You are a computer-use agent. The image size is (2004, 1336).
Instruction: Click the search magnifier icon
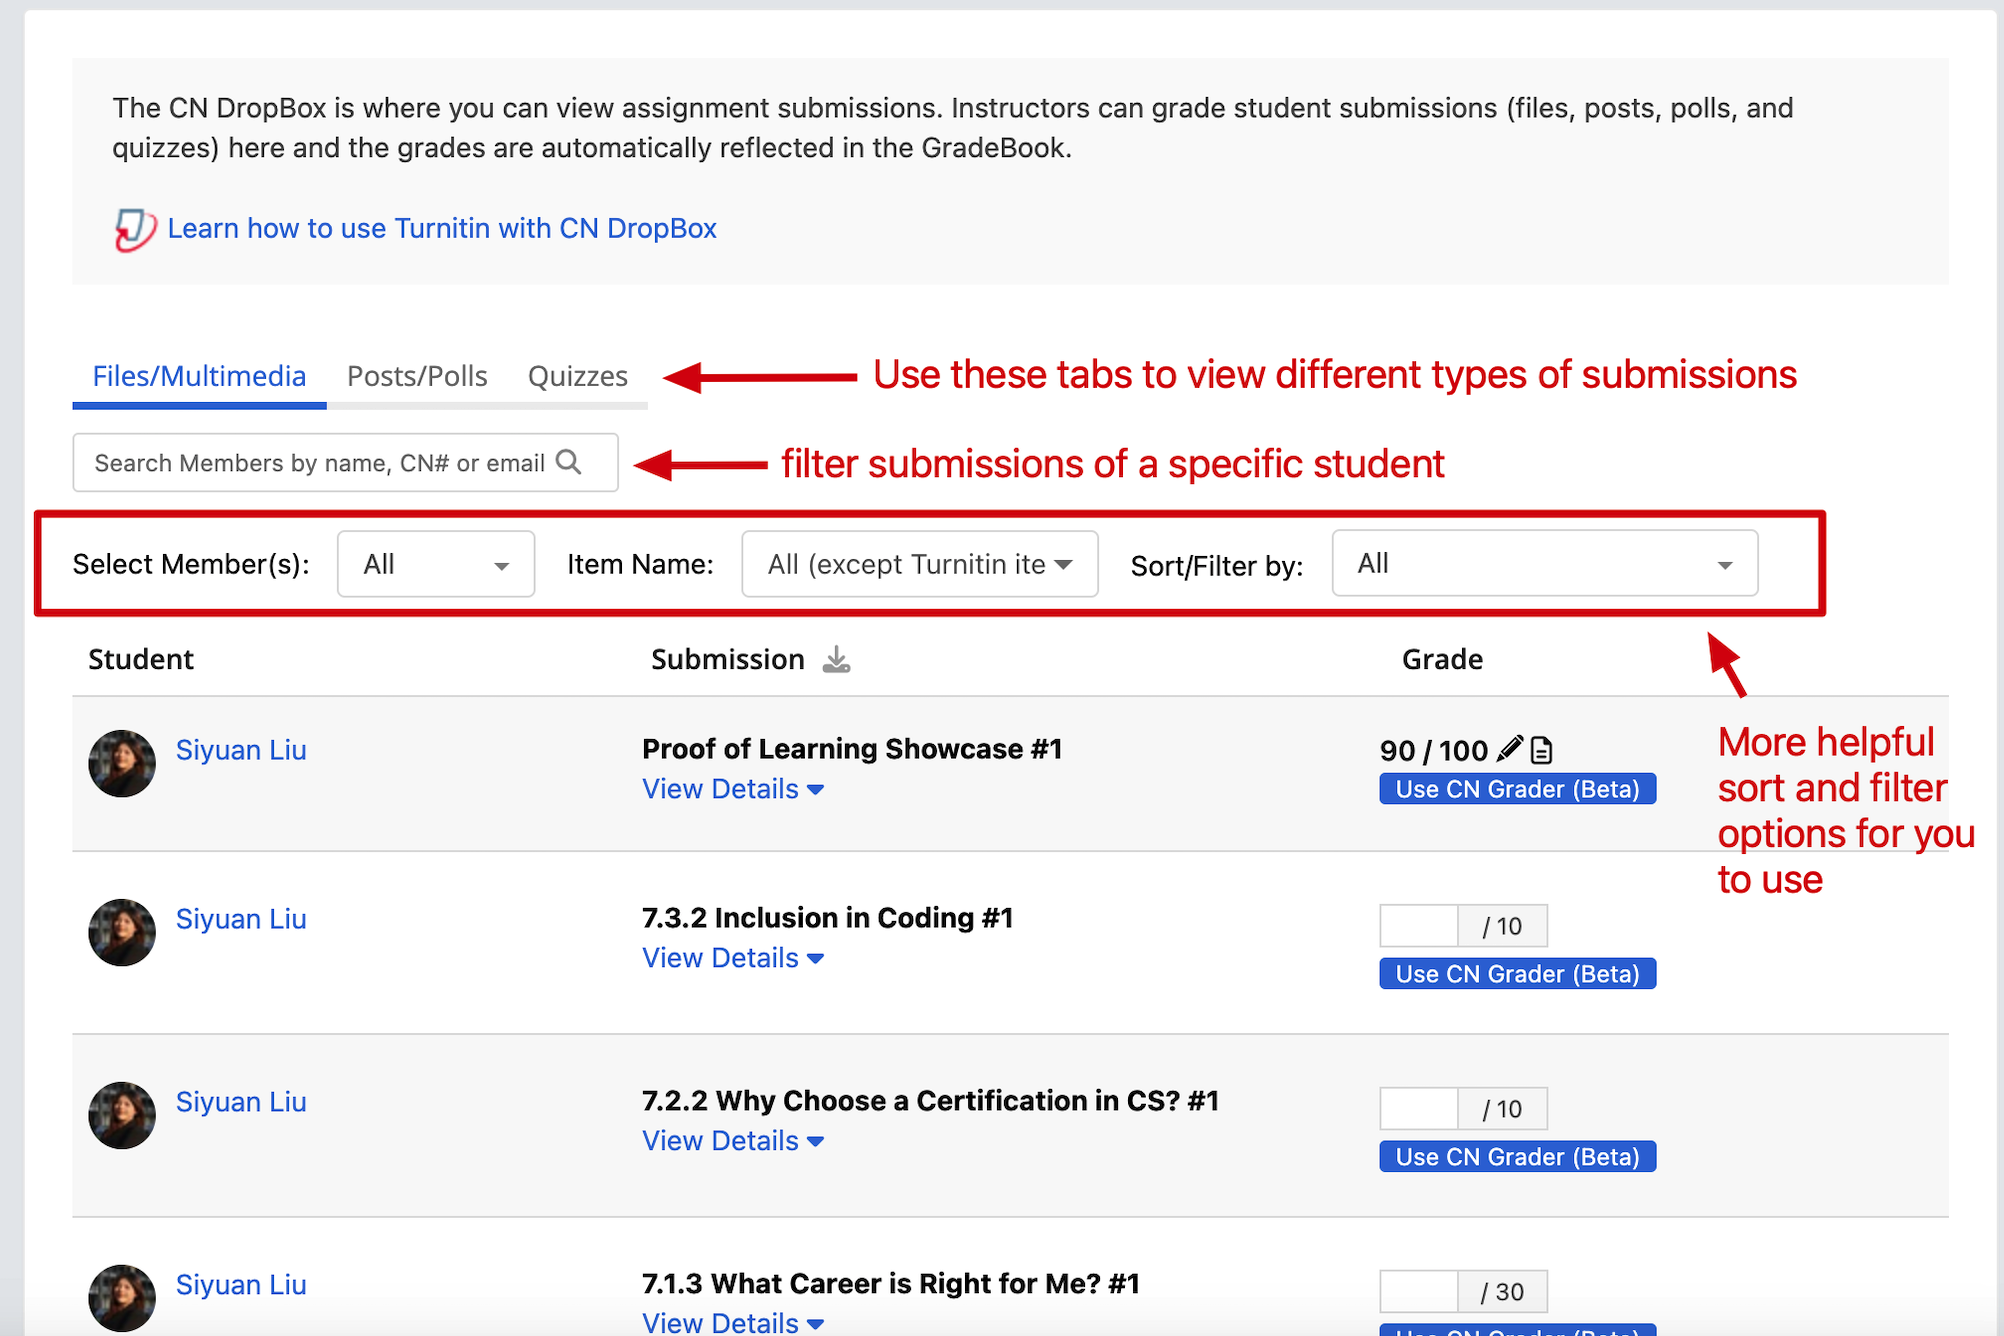pyautogui.click(x=569, y=462)
